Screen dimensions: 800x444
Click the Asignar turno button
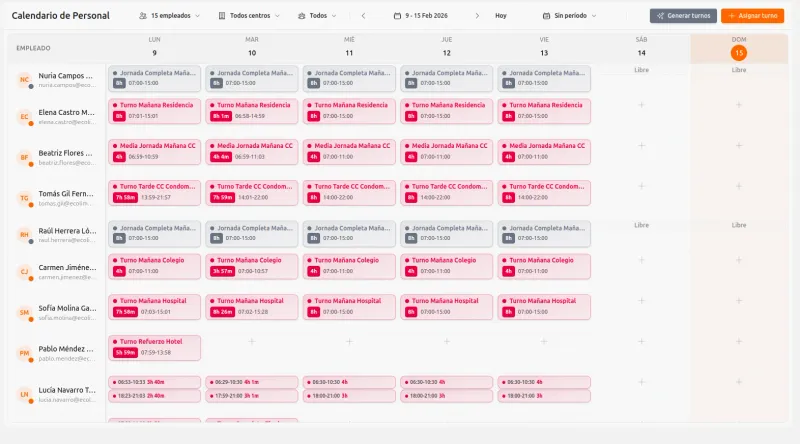pos(753,16)
